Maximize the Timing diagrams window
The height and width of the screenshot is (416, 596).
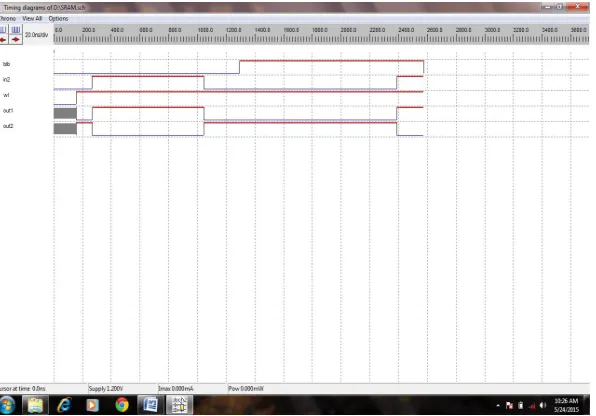pyautogui.click(x=560, y=7)
